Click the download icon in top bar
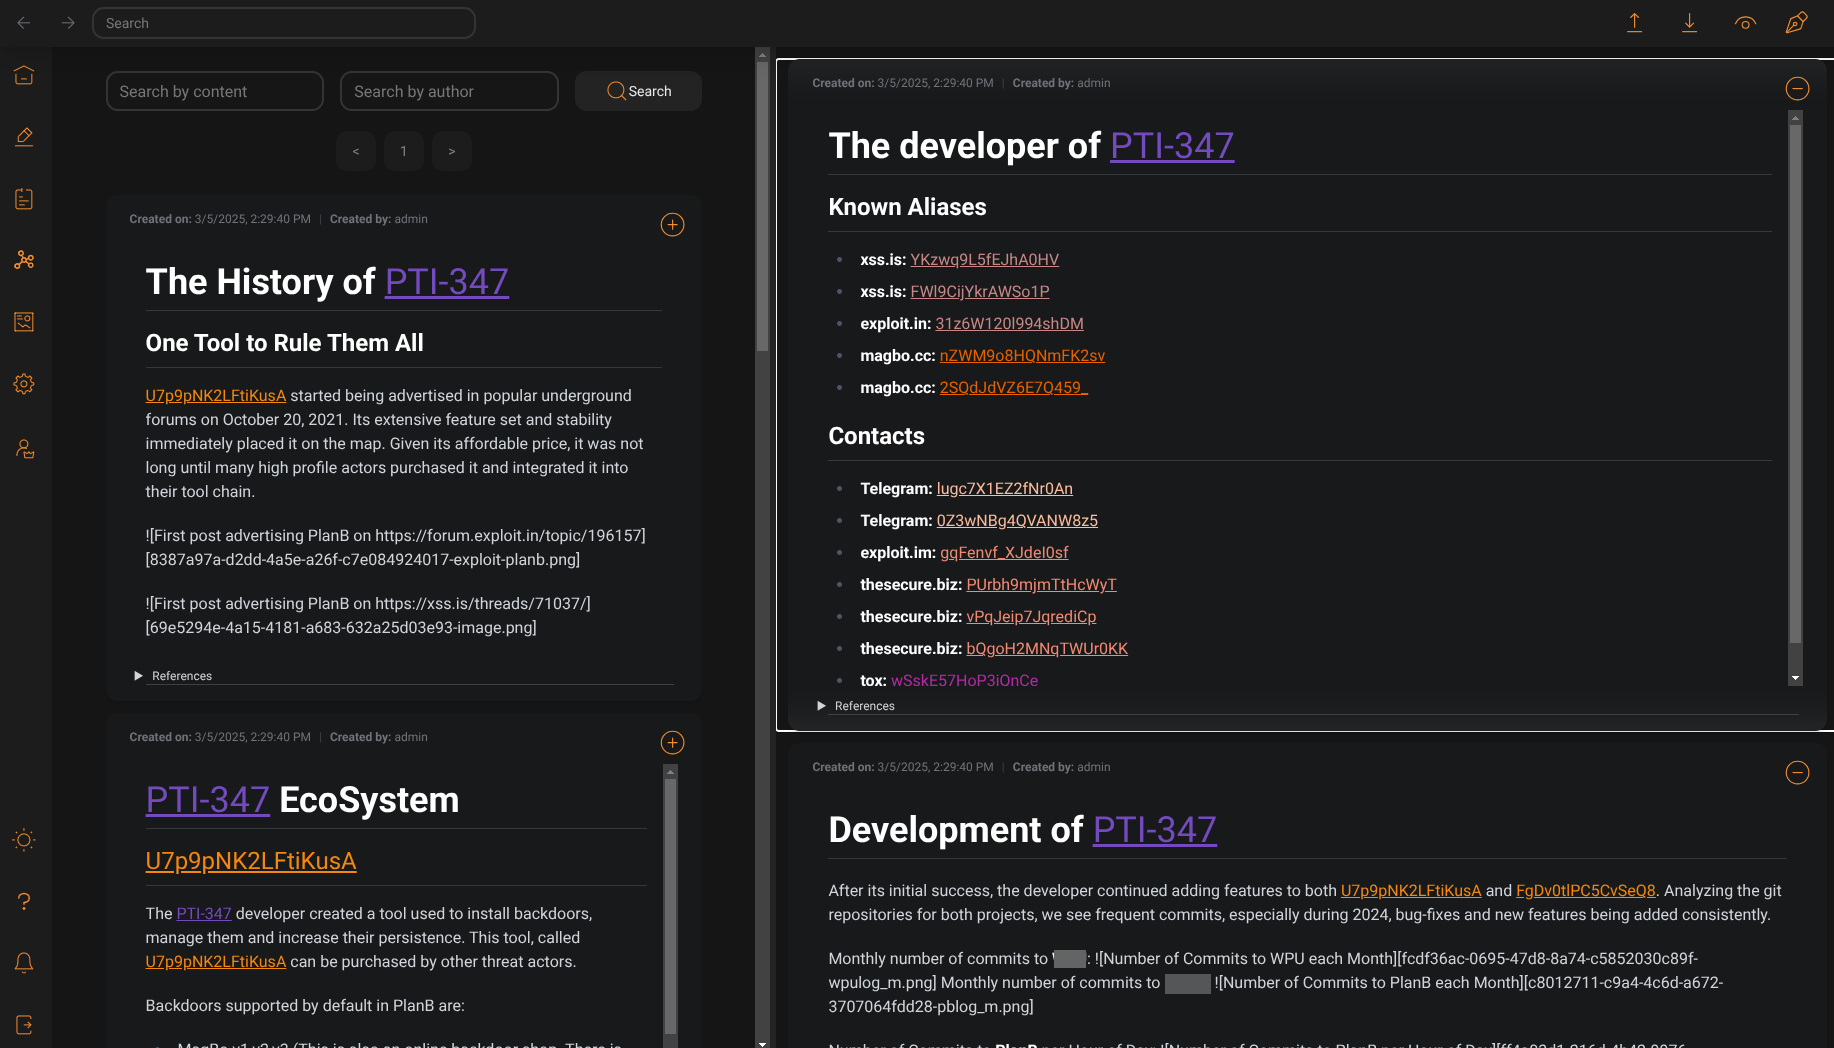1834x1048 pixels. point(1689,23)
